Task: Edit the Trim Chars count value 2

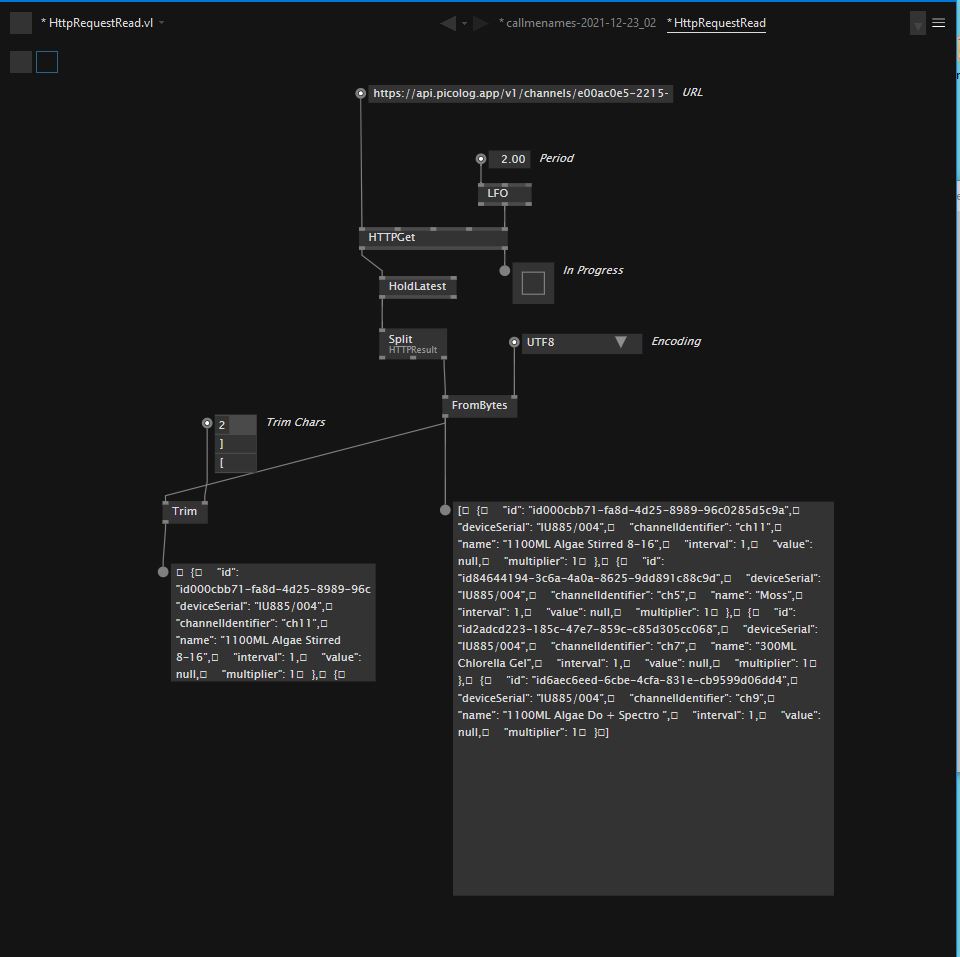Action: pyautogui.click(x=235, y=425)
